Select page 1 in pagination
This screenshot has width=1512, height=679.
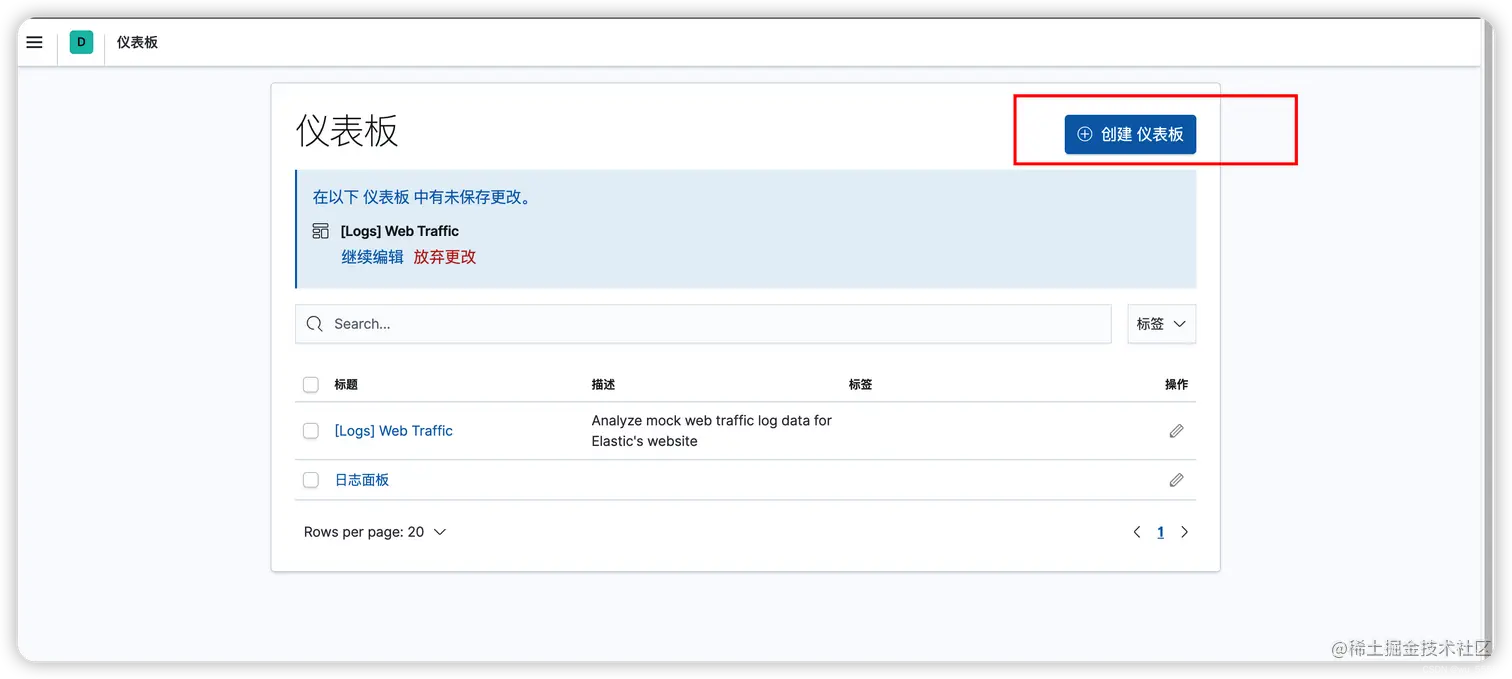click(x=1160, y=532)
